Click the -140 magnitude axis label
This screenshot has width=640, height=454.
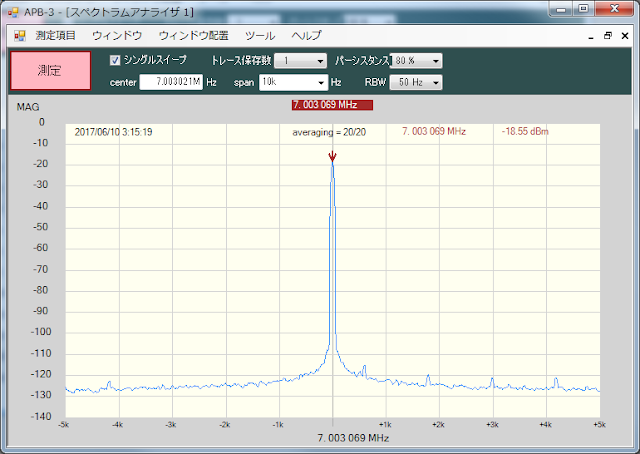tap(41, 416)
